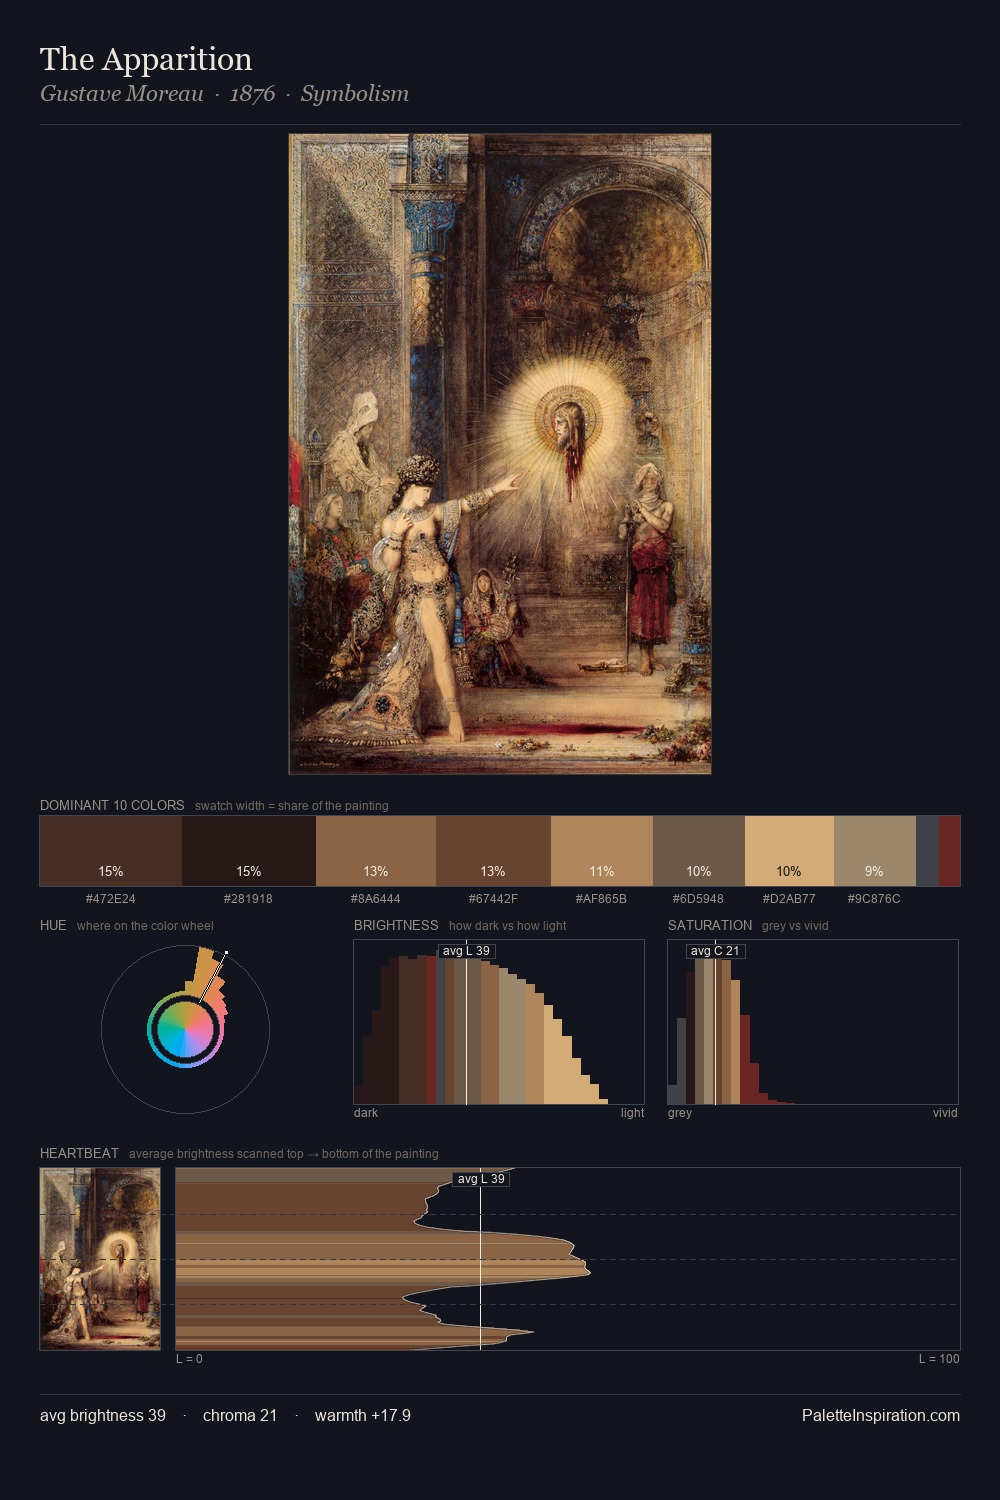Click the 'Gustave Moreau' artist name
This screenshot has height=1500, width=1000.
[x=122, y=93]
